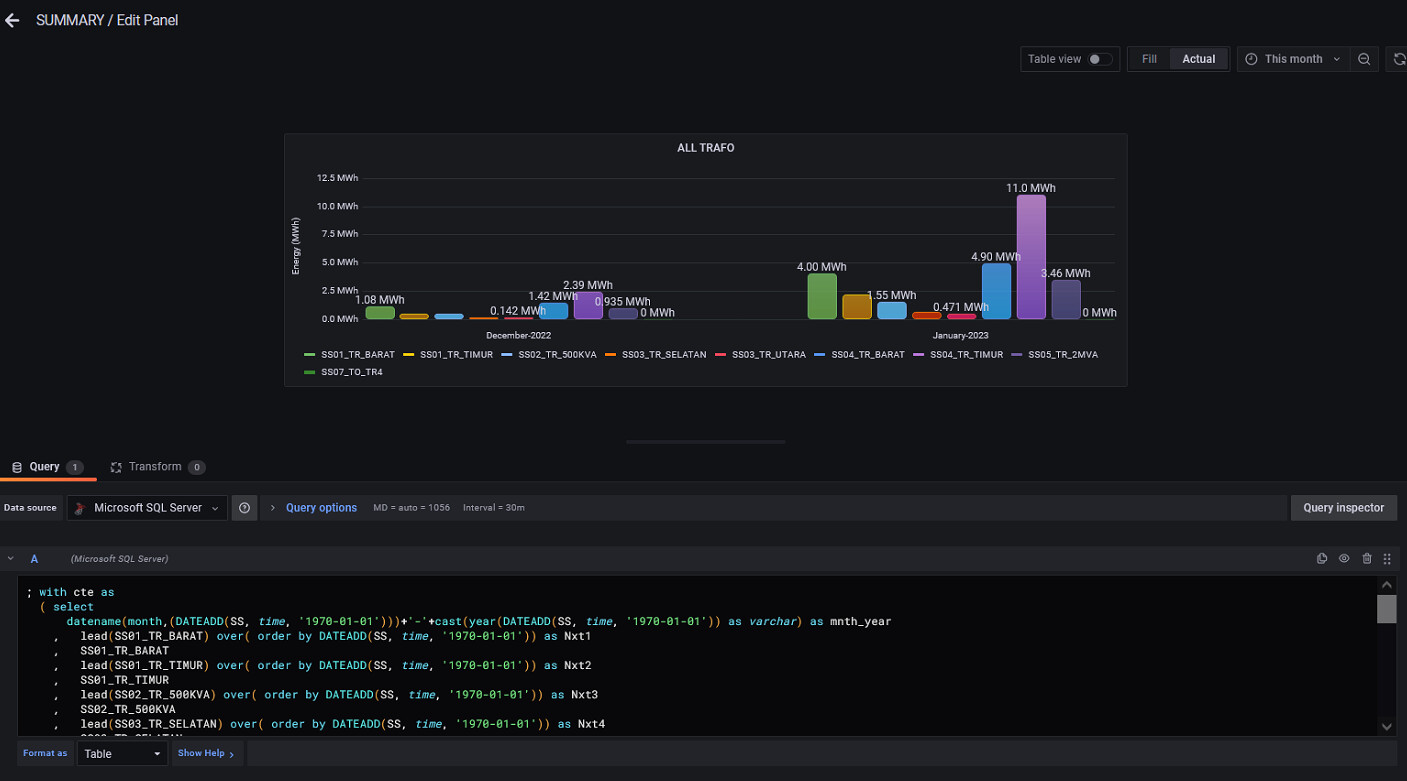This screenshot has width=1407, height=781.
Task: Zoom out the time range with magnifier icon
Action: pyautogui.click(x=1364, y=58)
